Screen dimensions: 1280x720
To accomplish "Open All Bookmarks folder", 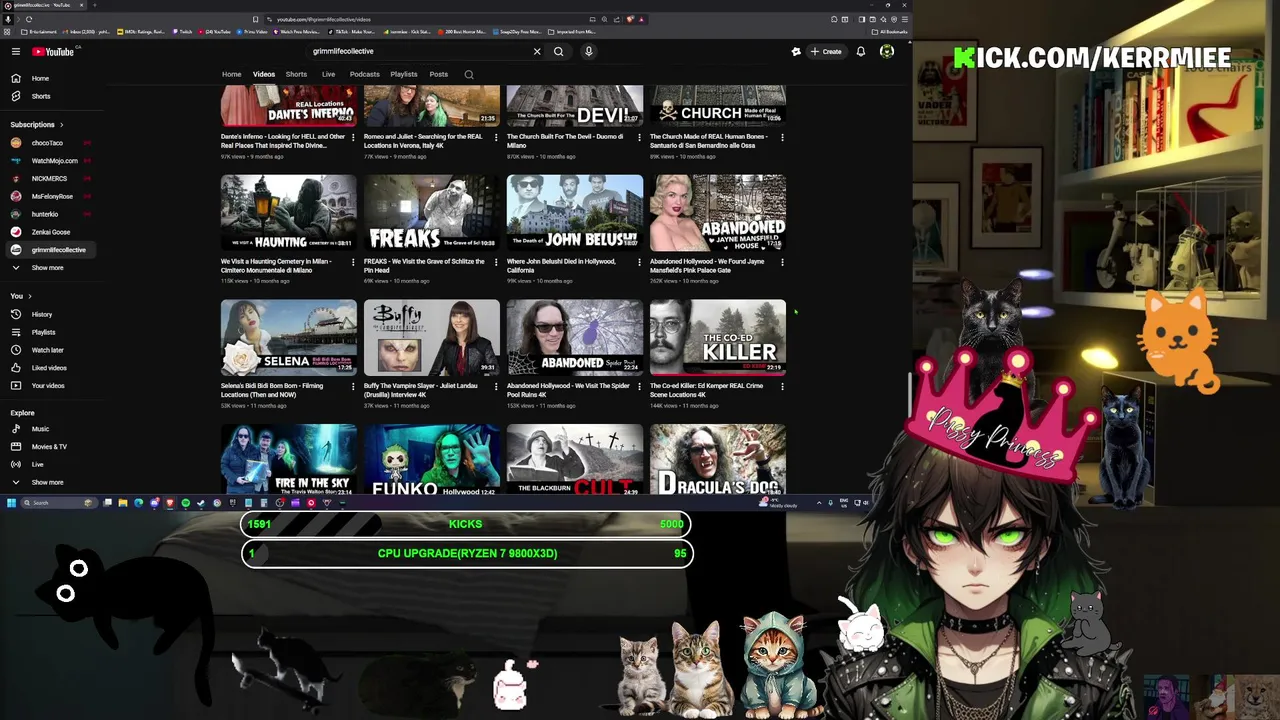I will (x=889, y=32).
